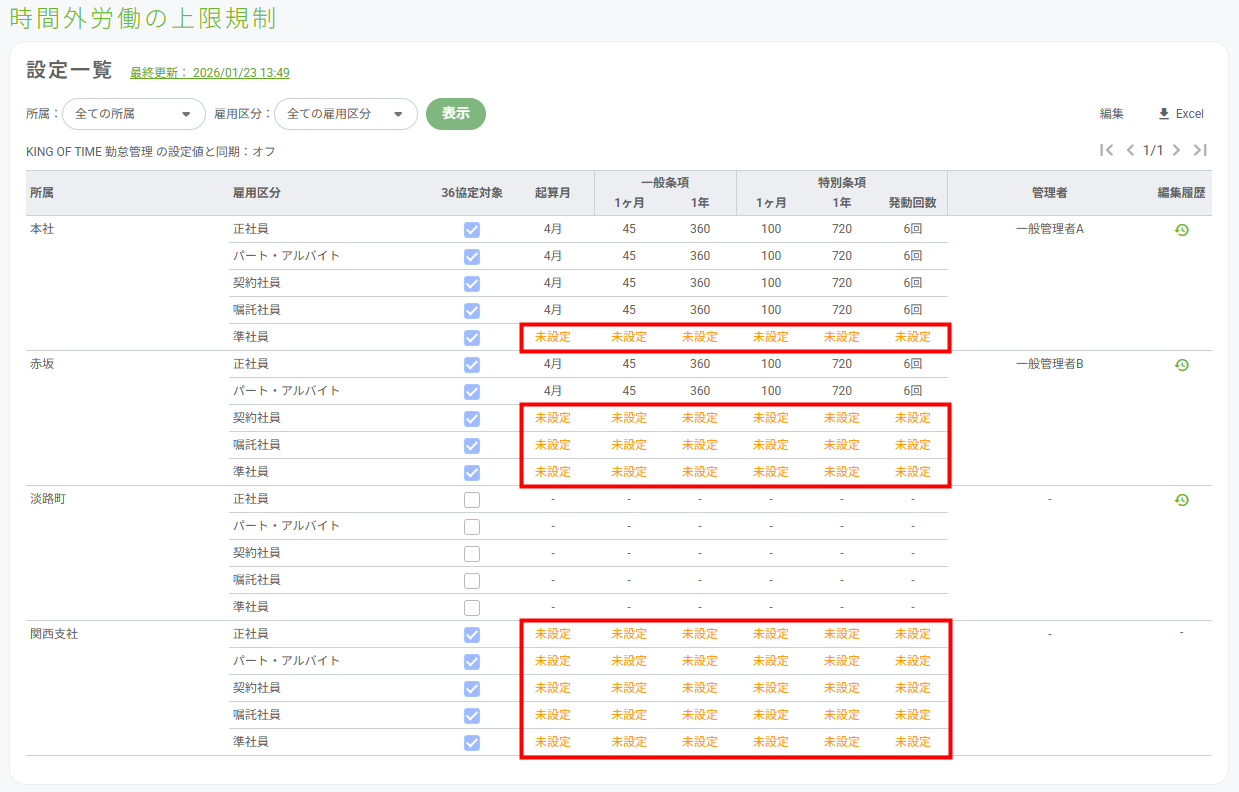Toggle 36協定対象 checkbox for 本社 契約社員
The width and height of the screenshot is (1239, 792).
[472, 284]
